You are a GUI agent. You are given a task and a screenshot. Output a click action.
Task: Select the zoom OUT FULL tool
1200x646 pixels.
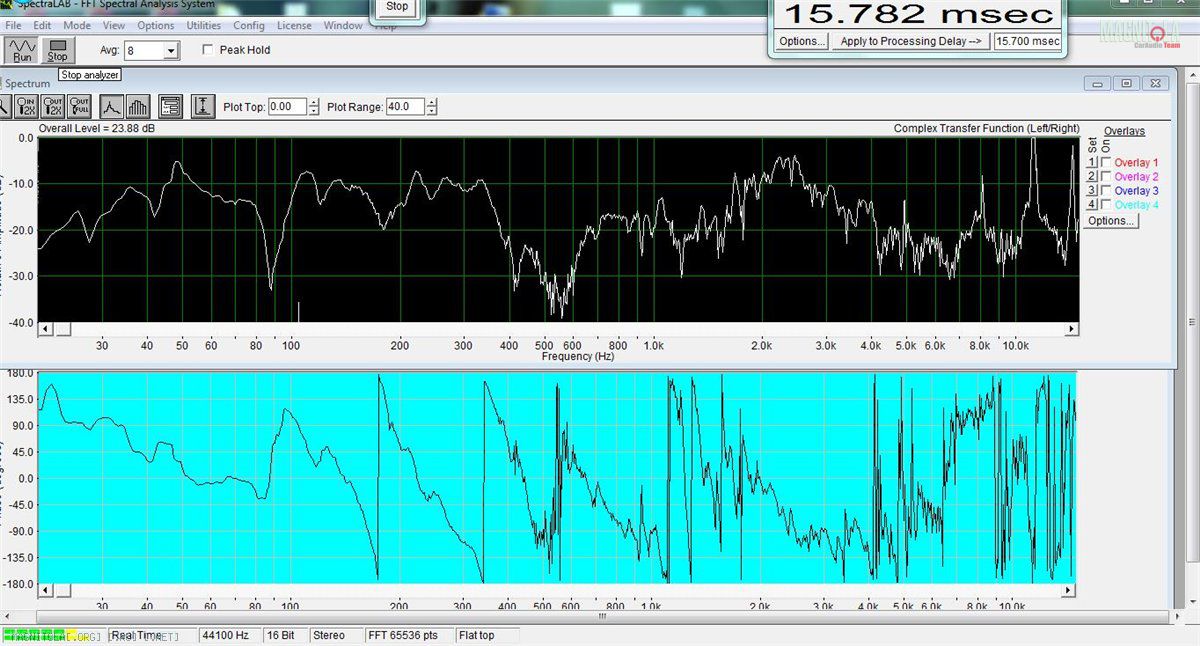pos(80,106)
